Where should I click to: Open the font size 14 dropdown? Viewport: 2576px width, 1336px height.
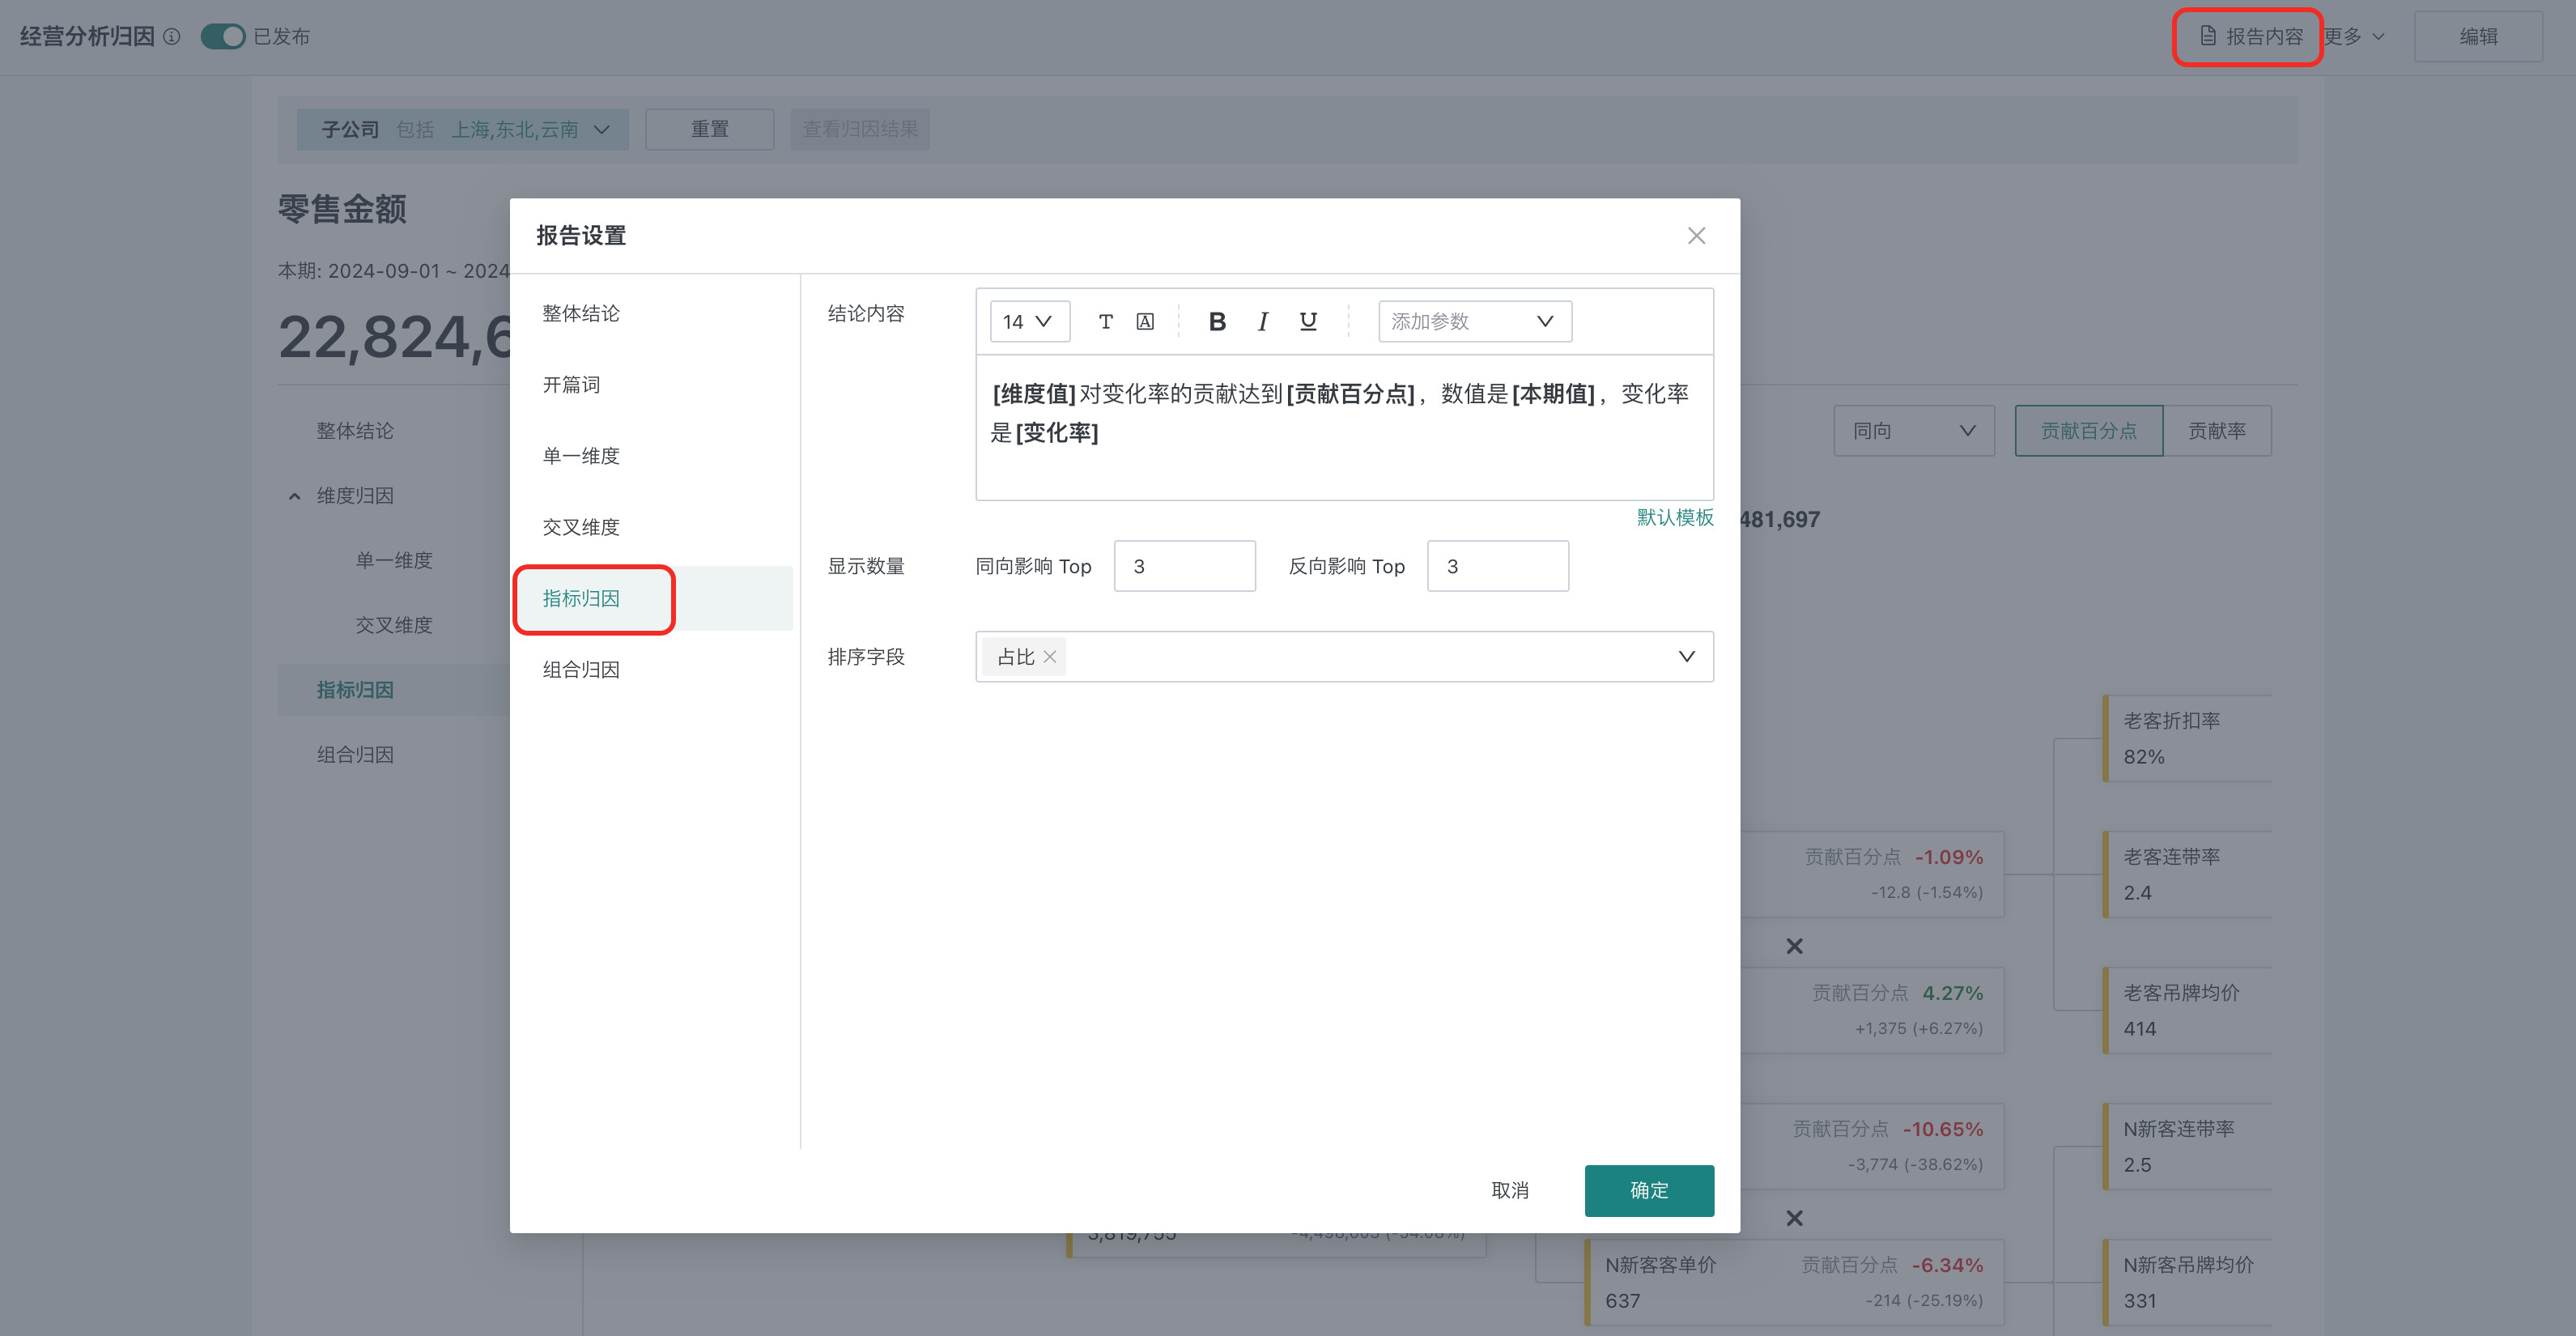tap(1029, 321)
